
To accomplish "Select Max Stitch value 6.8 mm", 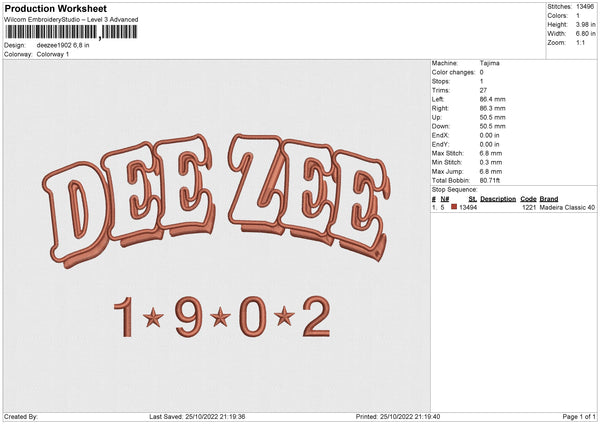I will 491,153.
